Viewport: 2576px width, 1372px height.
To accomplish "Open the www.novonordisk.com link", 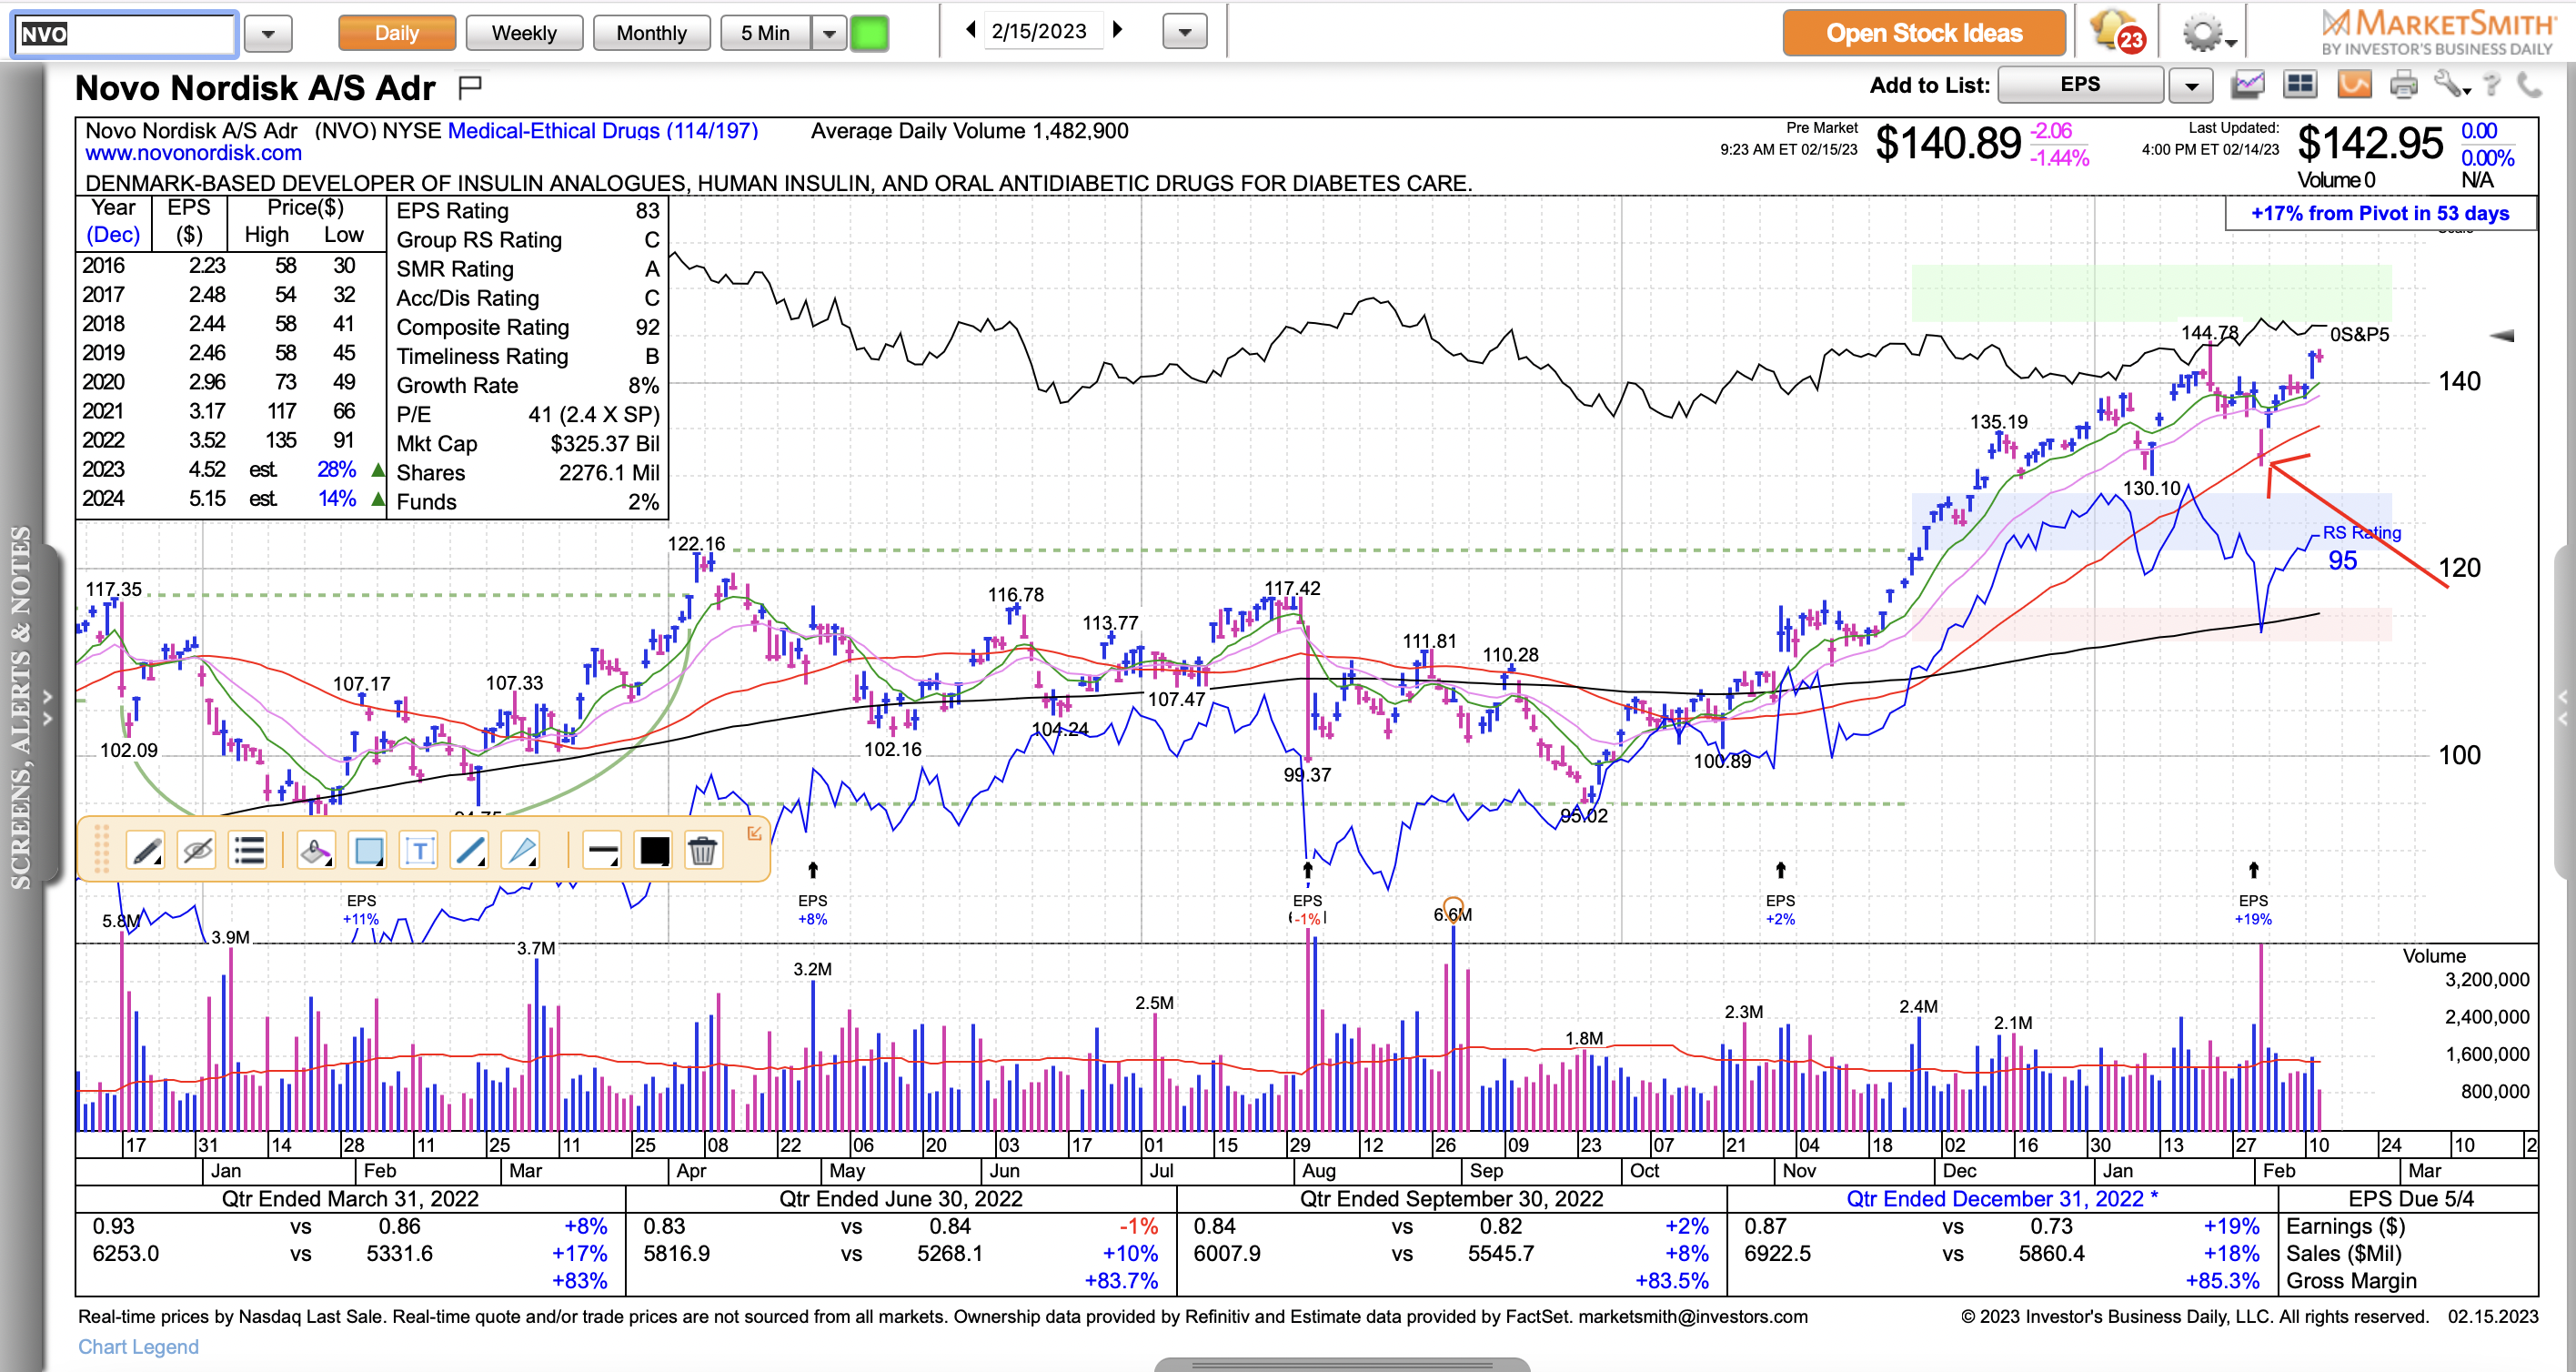I will pos(193,153).
